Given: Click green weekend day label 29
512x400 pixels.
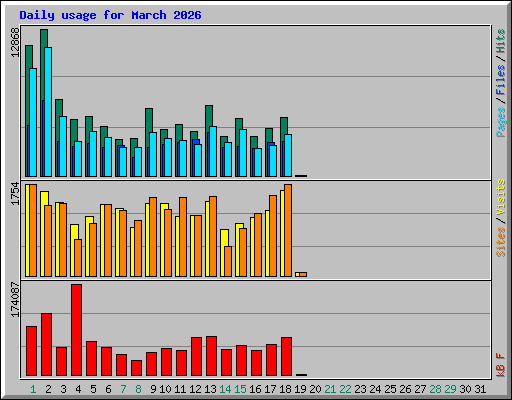Looking at the screenshot, I should point(450,389).
